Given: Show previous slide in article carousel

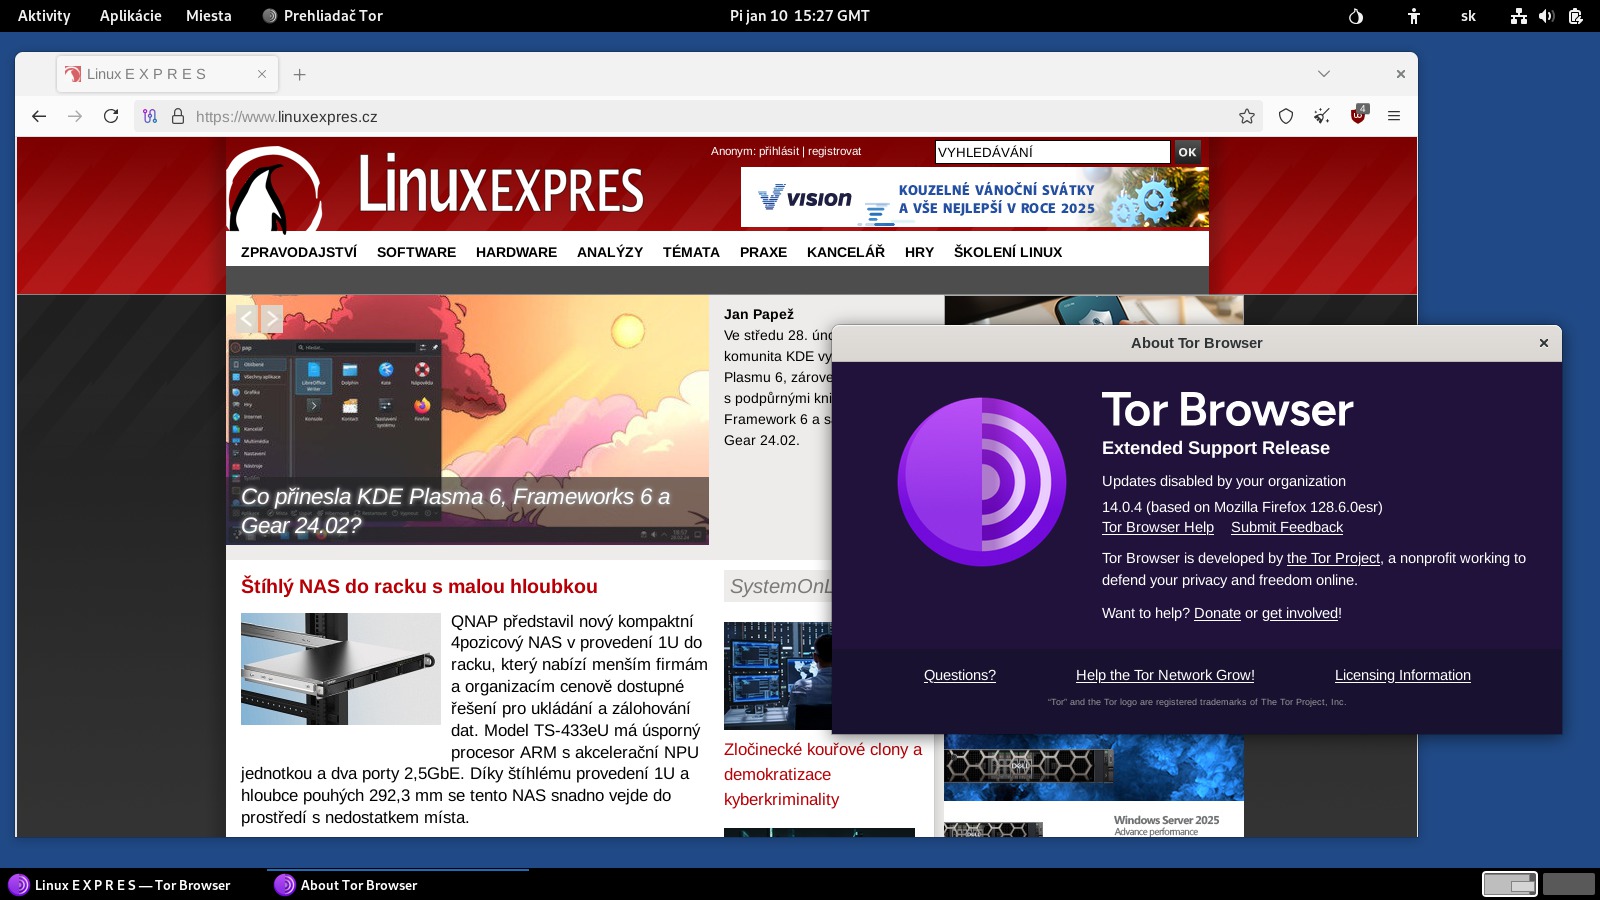Looking at the screenshot, I should point(247,319).
